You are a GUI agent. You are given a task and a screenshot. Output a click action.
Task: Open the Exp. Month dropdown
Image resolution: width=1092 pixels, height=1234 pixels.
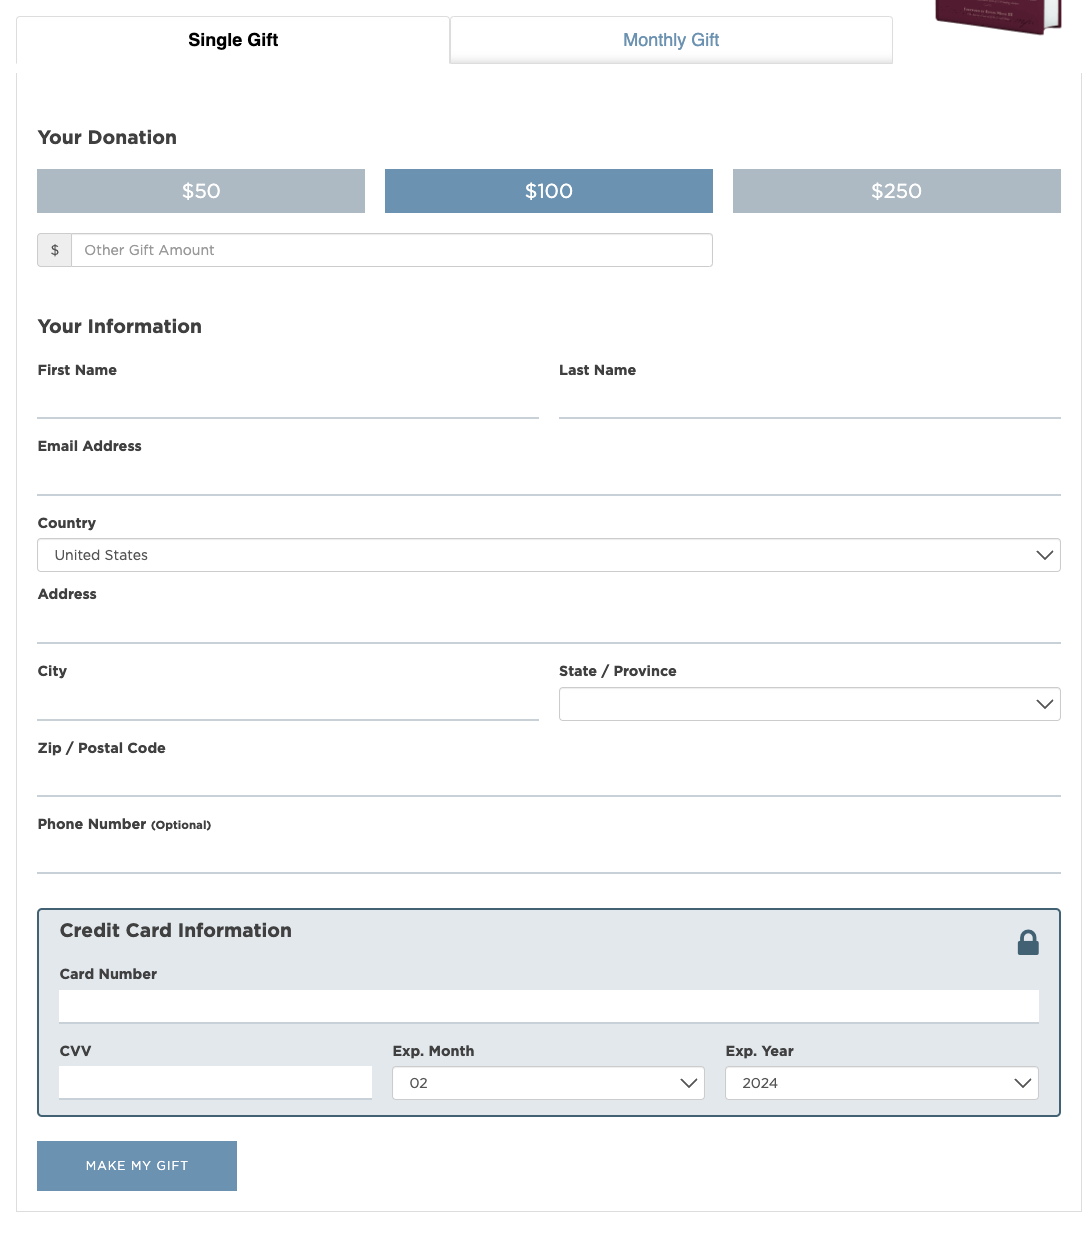548,1083
